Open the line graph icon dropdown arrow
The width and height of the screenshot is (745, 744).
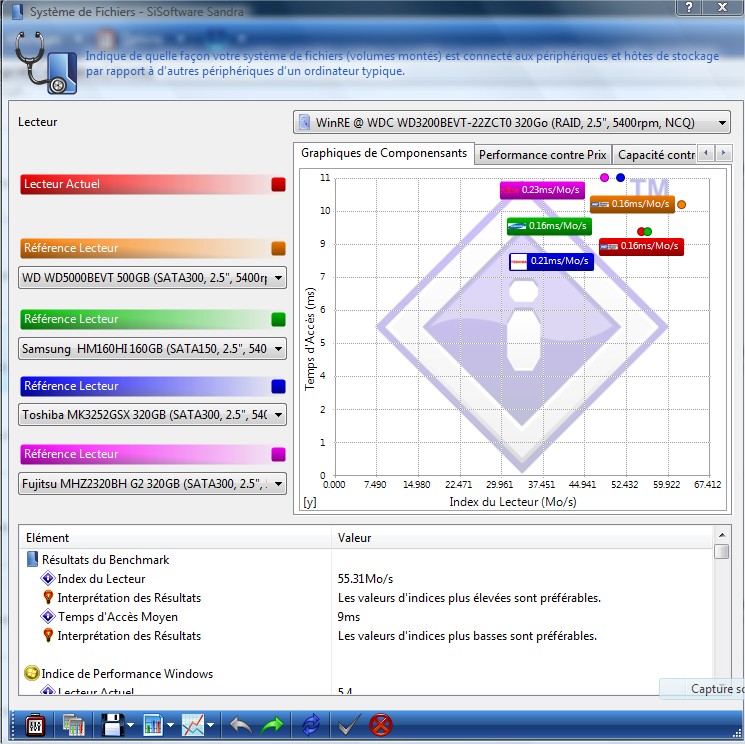(210, 725)
